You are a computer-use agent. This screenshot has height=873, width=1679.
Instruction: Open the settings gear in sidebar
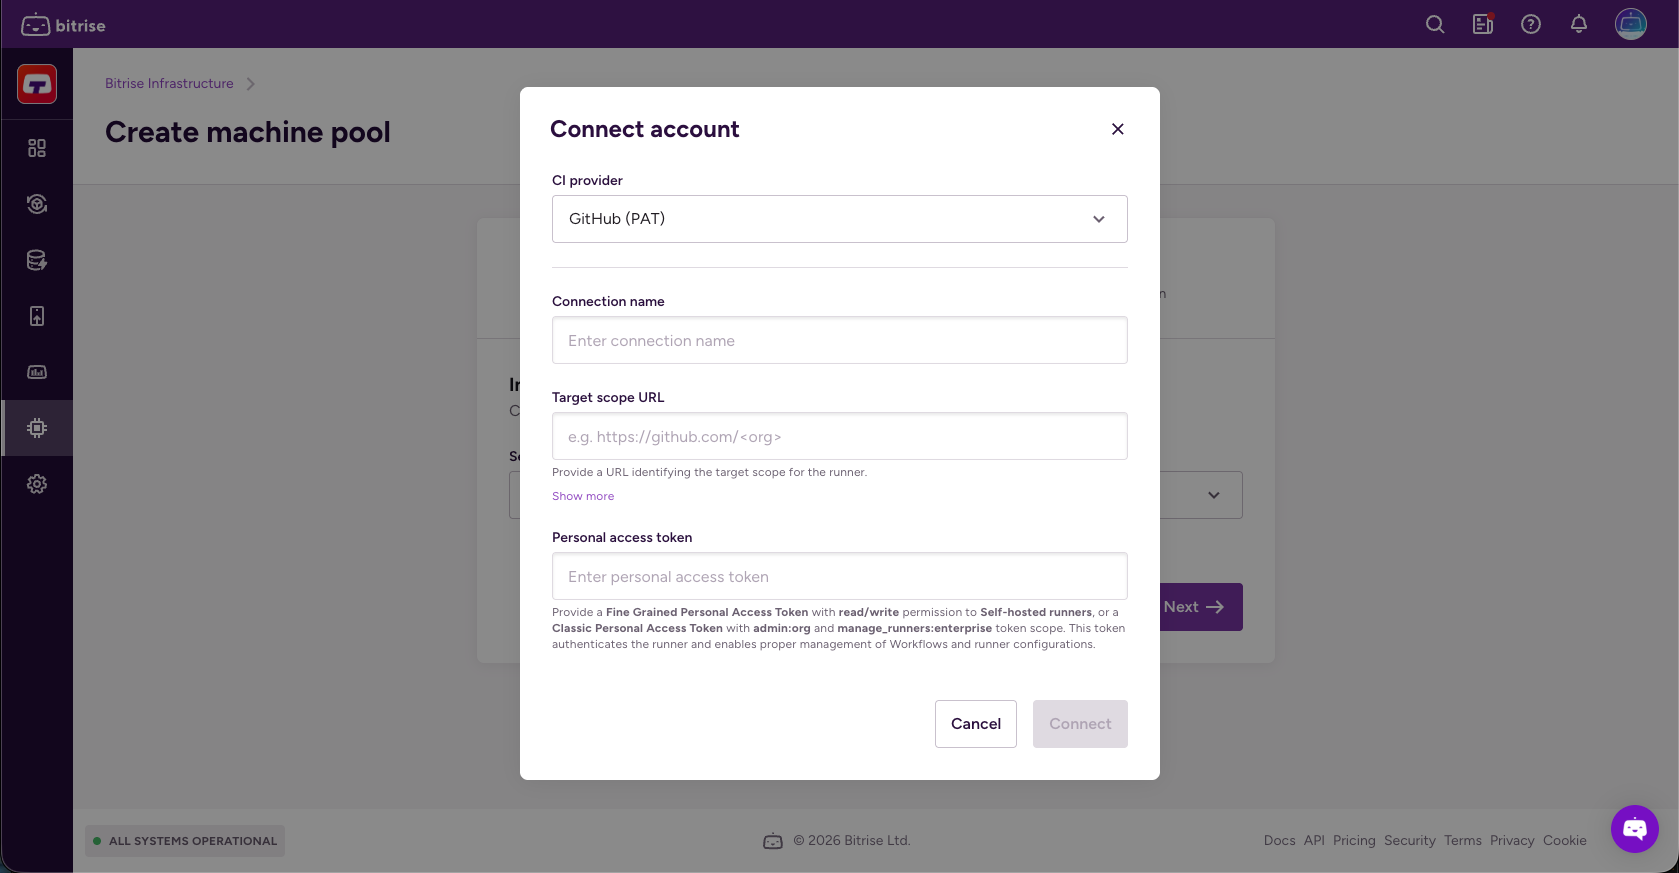tap(37, 484)
